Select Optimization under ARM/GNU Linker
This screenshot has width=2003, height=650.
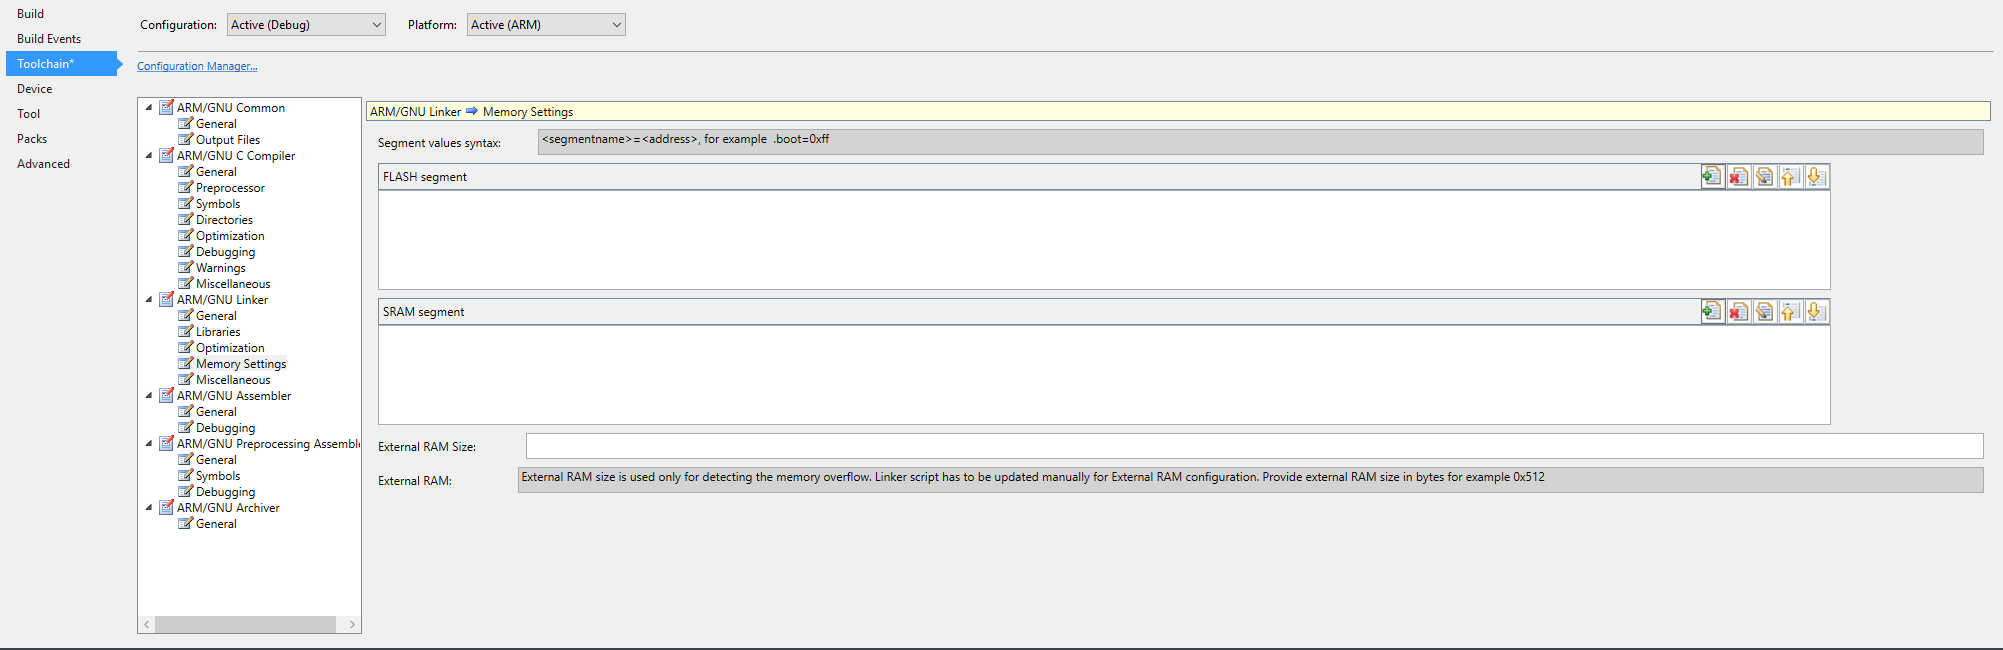[230, 348]
